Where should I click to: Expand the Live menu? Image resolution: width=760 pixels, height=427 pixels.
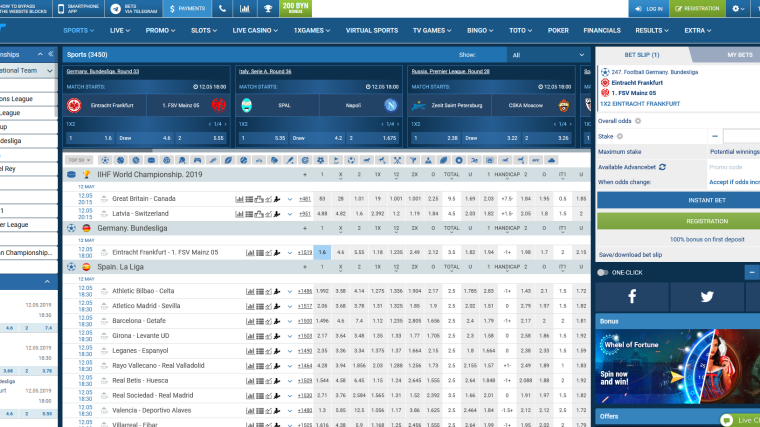point(120,31)
